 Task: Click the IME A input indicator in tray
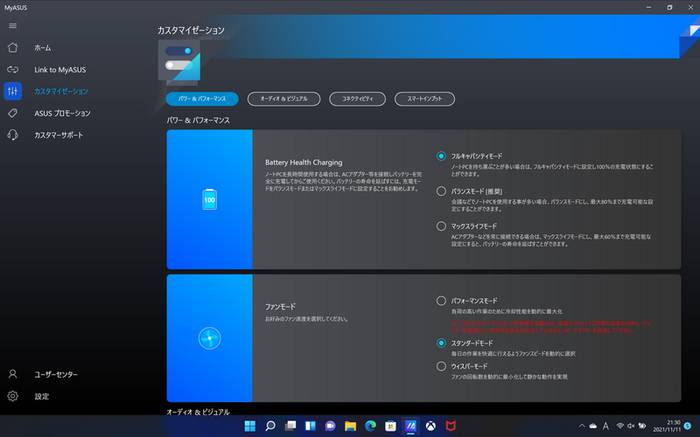click(x=606, y=426)
